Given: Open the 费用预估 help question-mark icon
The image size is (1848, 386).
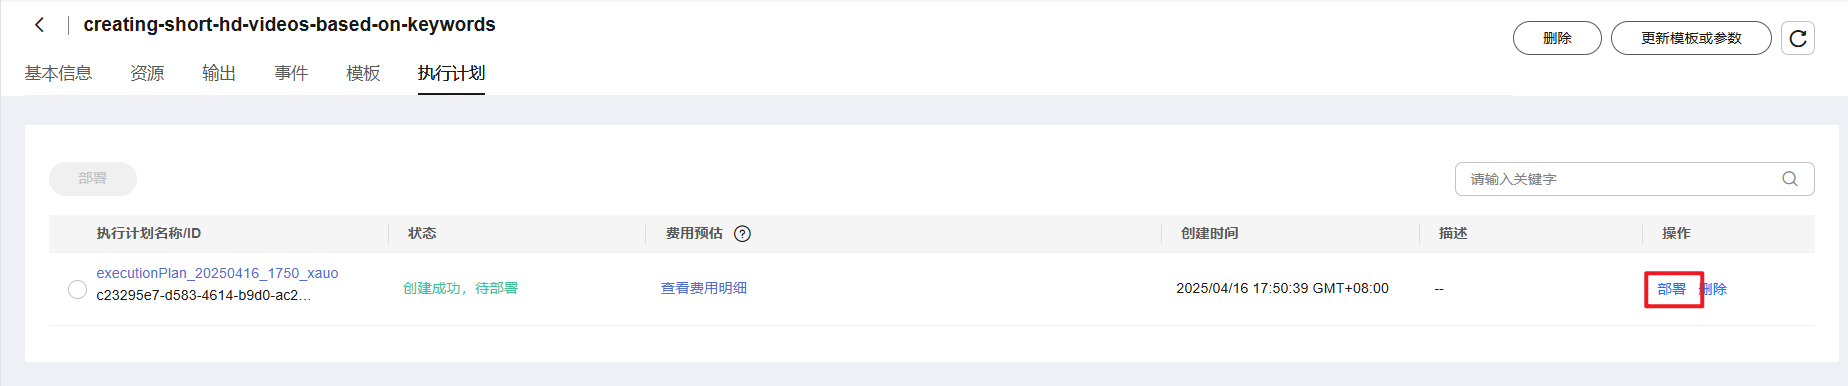Looking at the screenshot, I should (x=742, y=234).
